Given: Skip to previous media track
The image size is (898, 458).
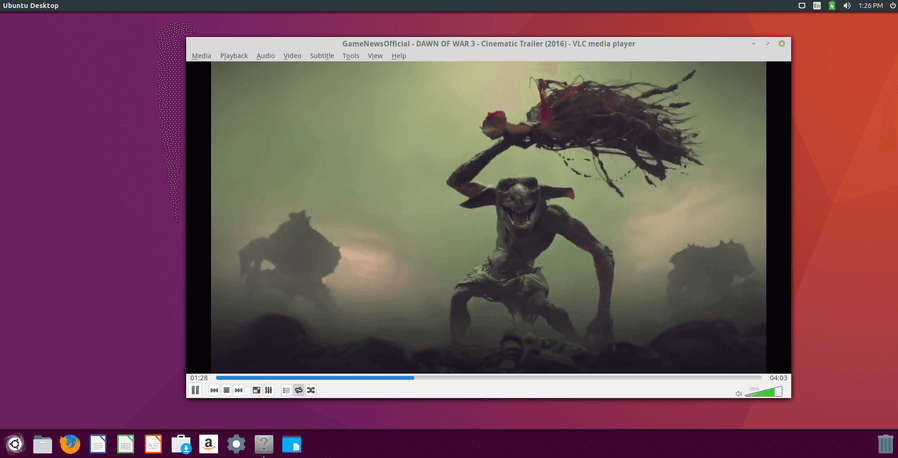Looking at the screenshot, I should coord(214,390).
